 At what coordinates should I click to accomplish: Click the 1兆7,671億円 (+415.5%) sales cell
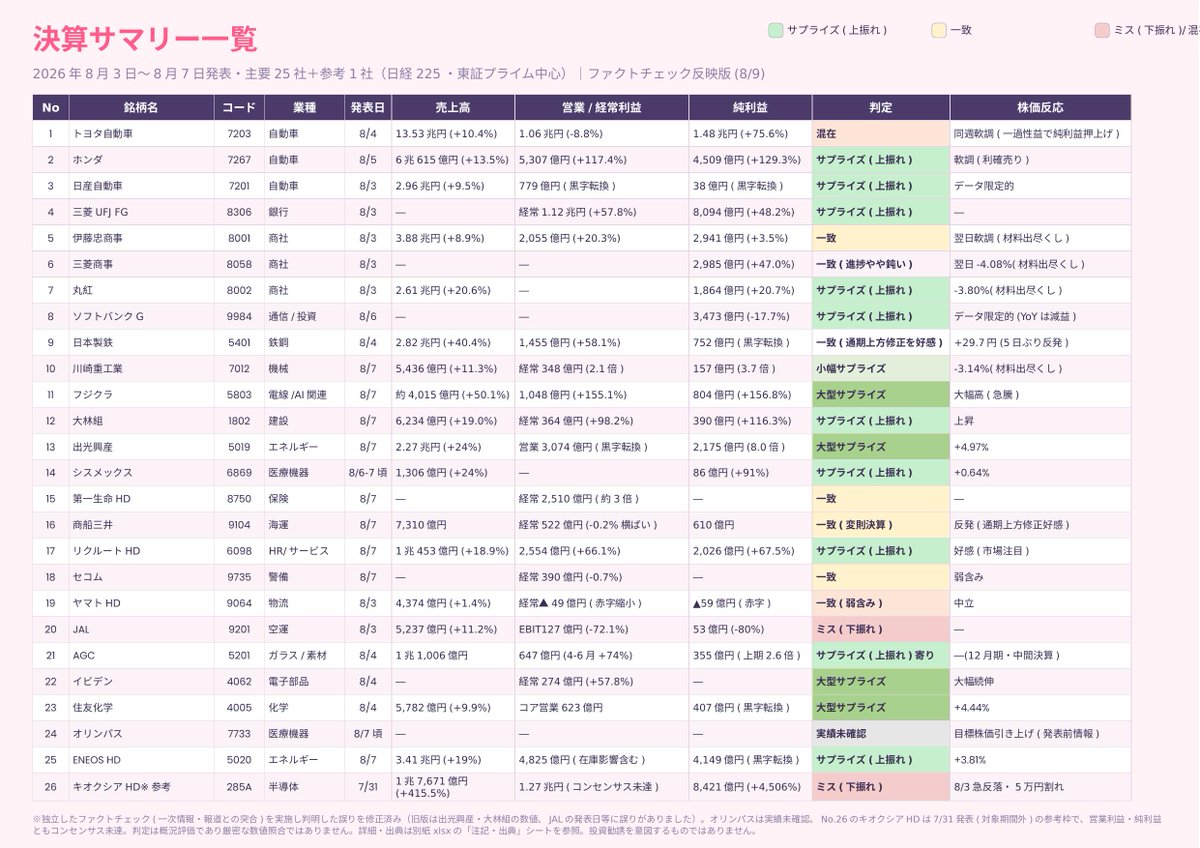[x=453, y=786]
